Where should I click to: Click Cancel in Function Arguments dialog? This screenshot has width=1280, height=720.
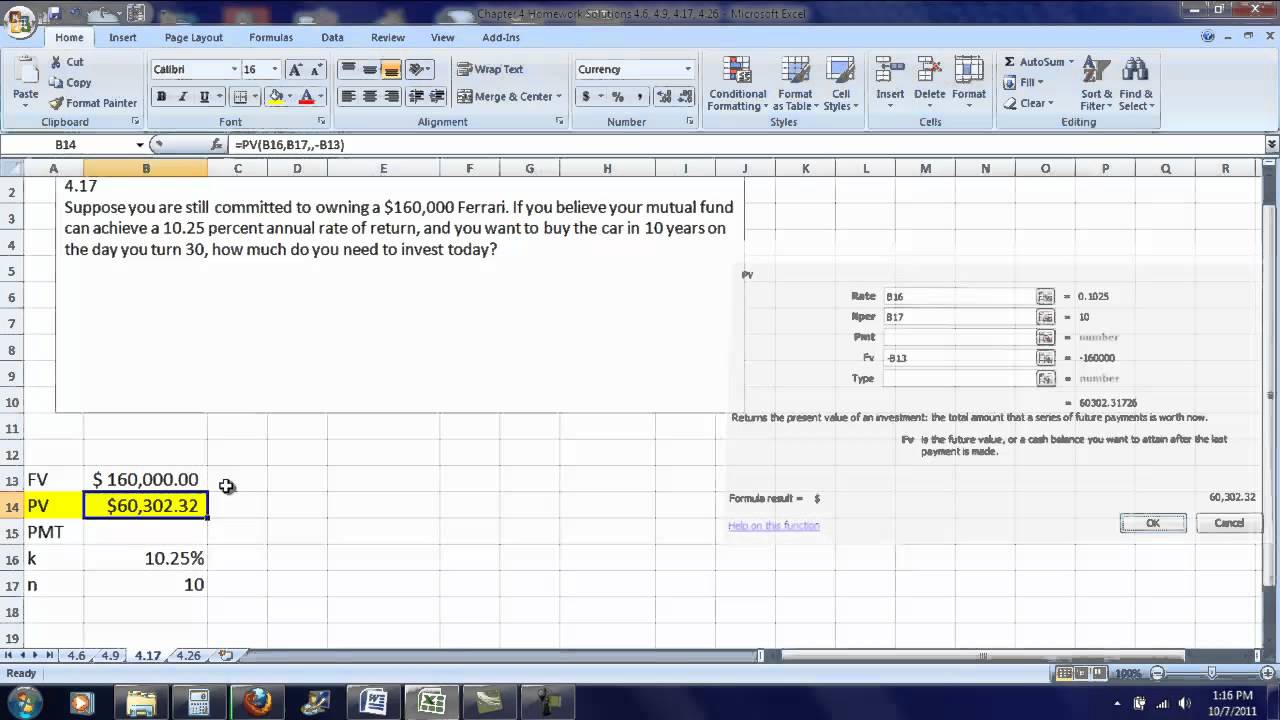tap(1229, 523)
